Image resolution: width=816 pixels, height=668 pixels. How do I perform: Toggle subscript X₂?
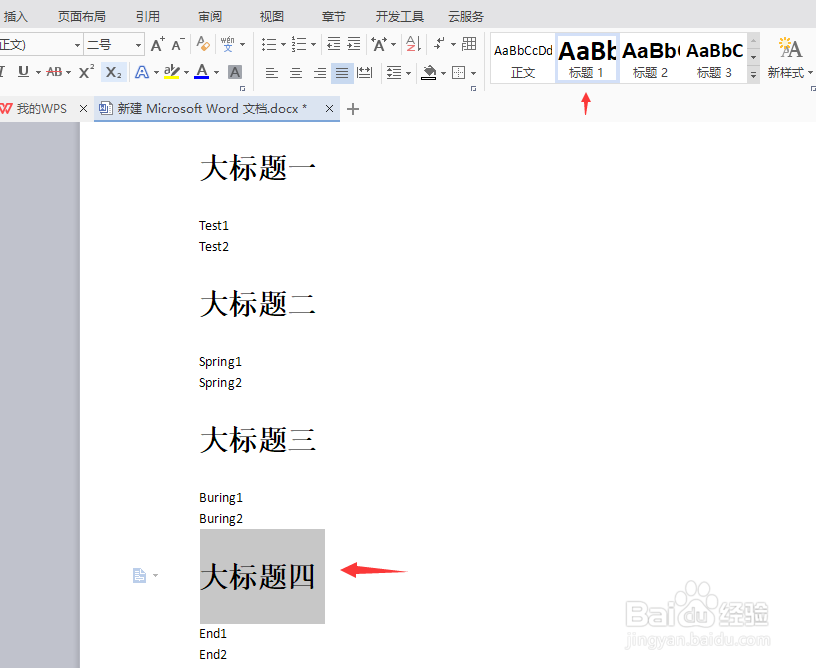point(113,72)
